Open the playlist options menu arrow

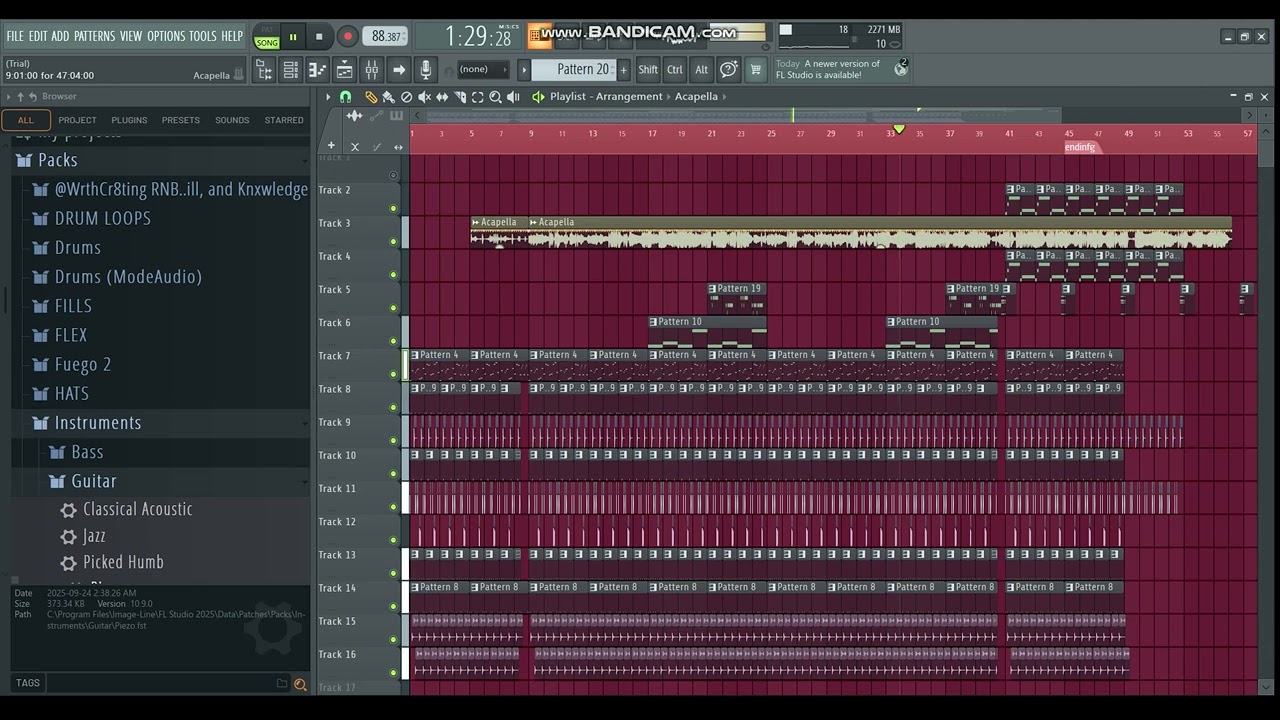pos(327,97)
